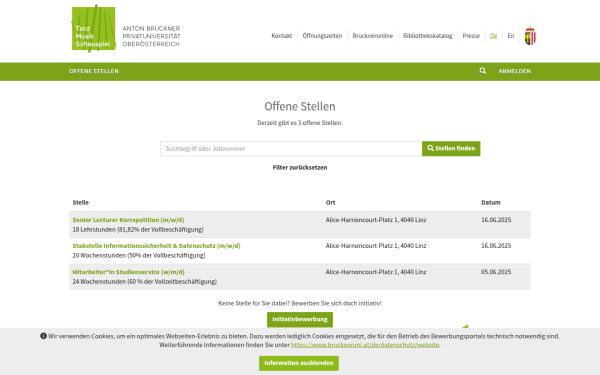Viewport: 600px width, 375px height.
Task: Open the Kontakt link
Action: click(x=282, y=36)
